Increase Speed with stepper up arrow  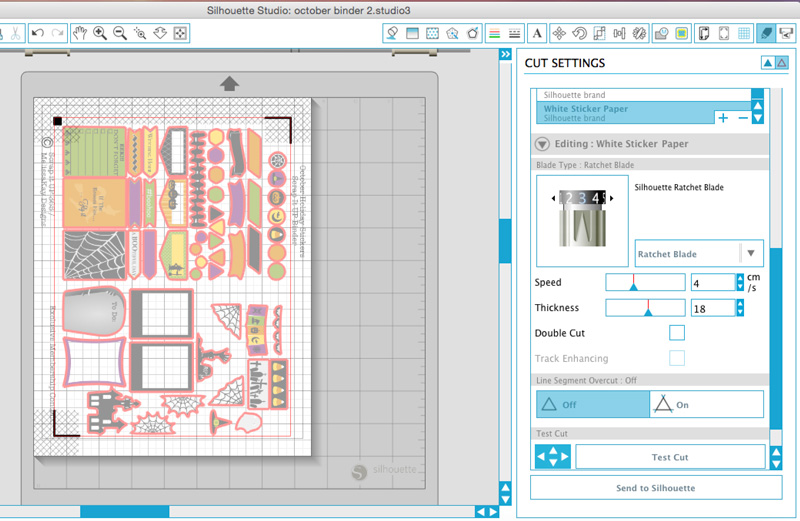(x=740, y=278)
